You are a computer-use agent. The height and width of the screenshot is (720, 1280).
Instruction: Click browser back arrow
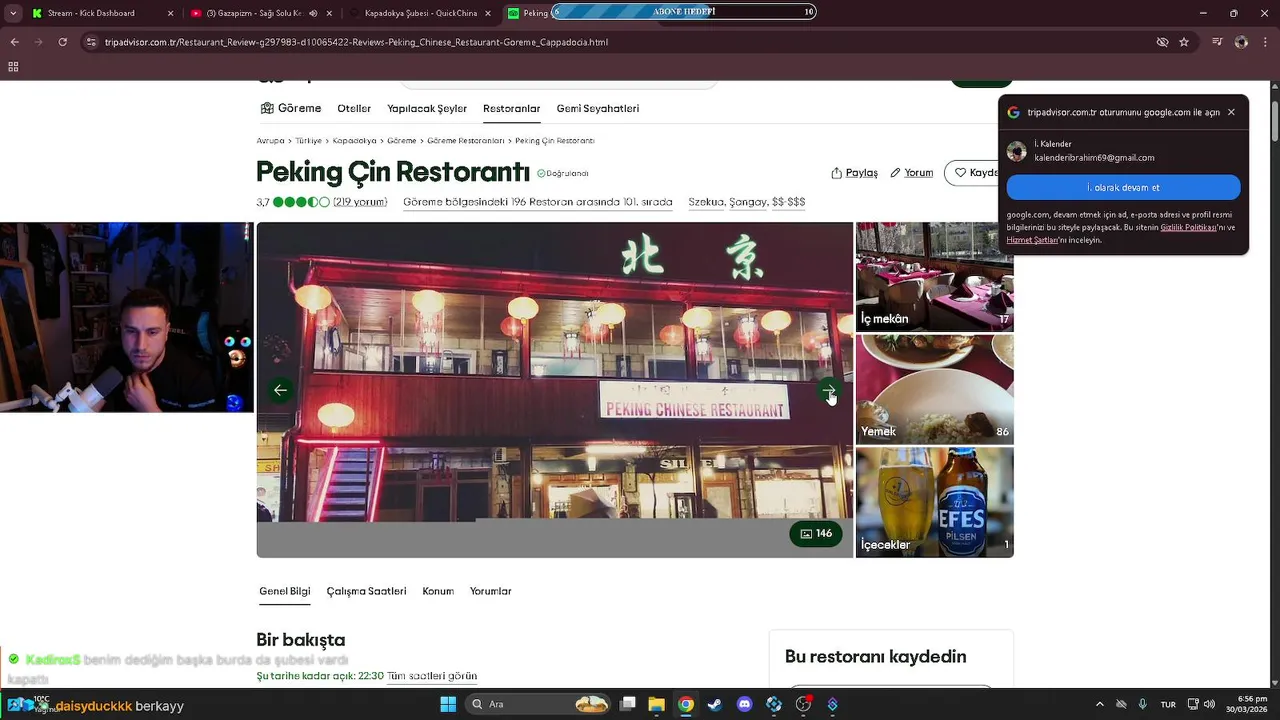14,42
